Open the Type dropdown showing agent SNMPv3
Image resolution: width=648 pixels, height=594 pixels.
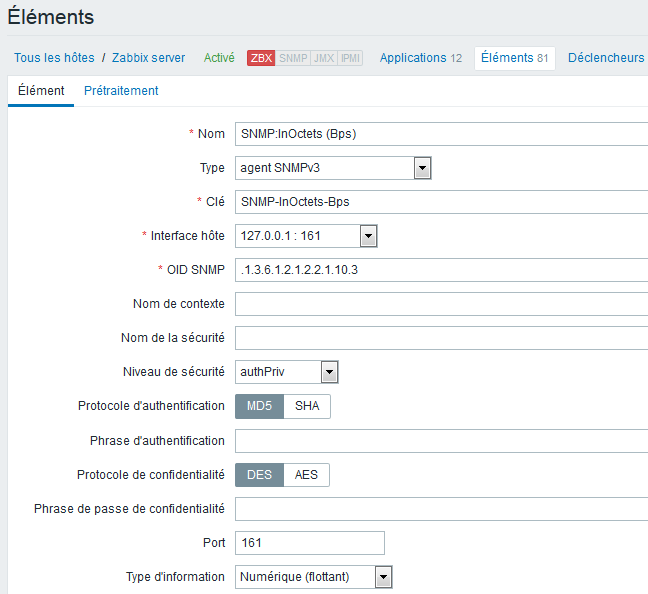click(333, 168)
